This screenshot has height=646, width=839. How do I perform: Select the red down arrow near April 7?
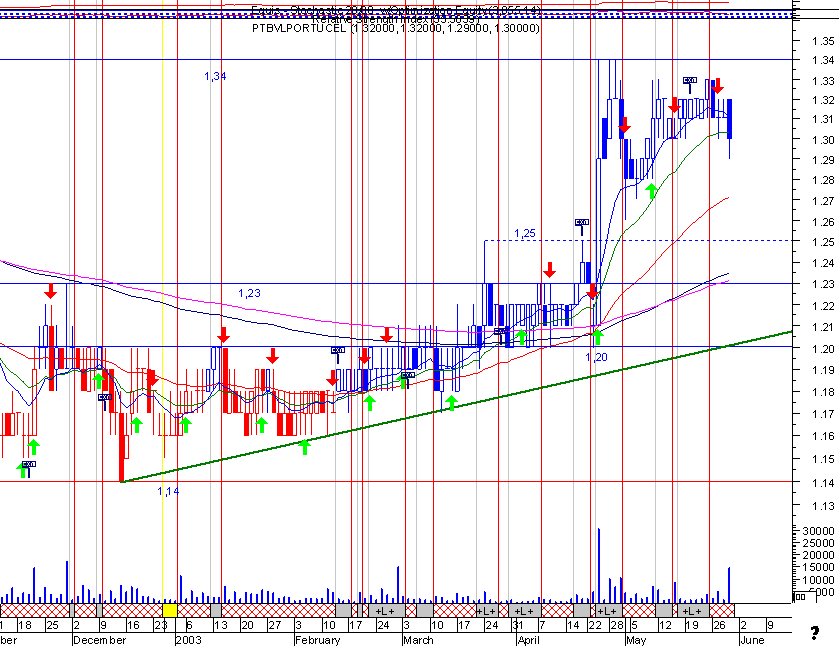[550, 270]
